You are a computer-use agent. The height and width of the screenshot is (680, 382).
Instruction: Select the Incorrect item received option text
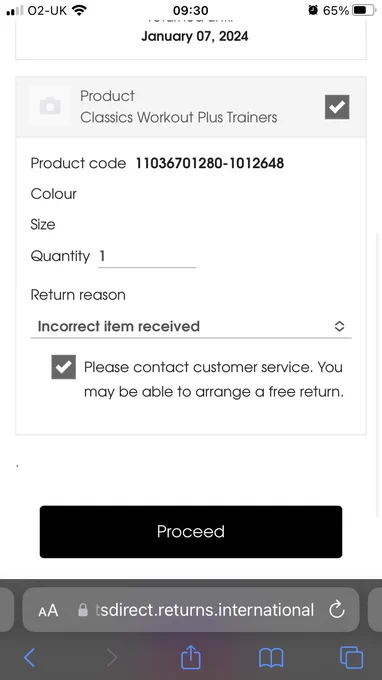point(119,326)
